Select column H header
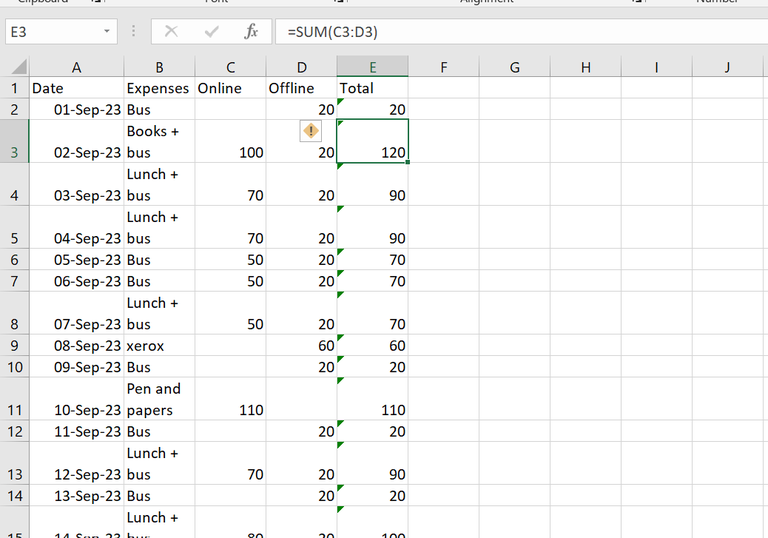The height and width of the screenshot is (538, 768). click(585, 67)
